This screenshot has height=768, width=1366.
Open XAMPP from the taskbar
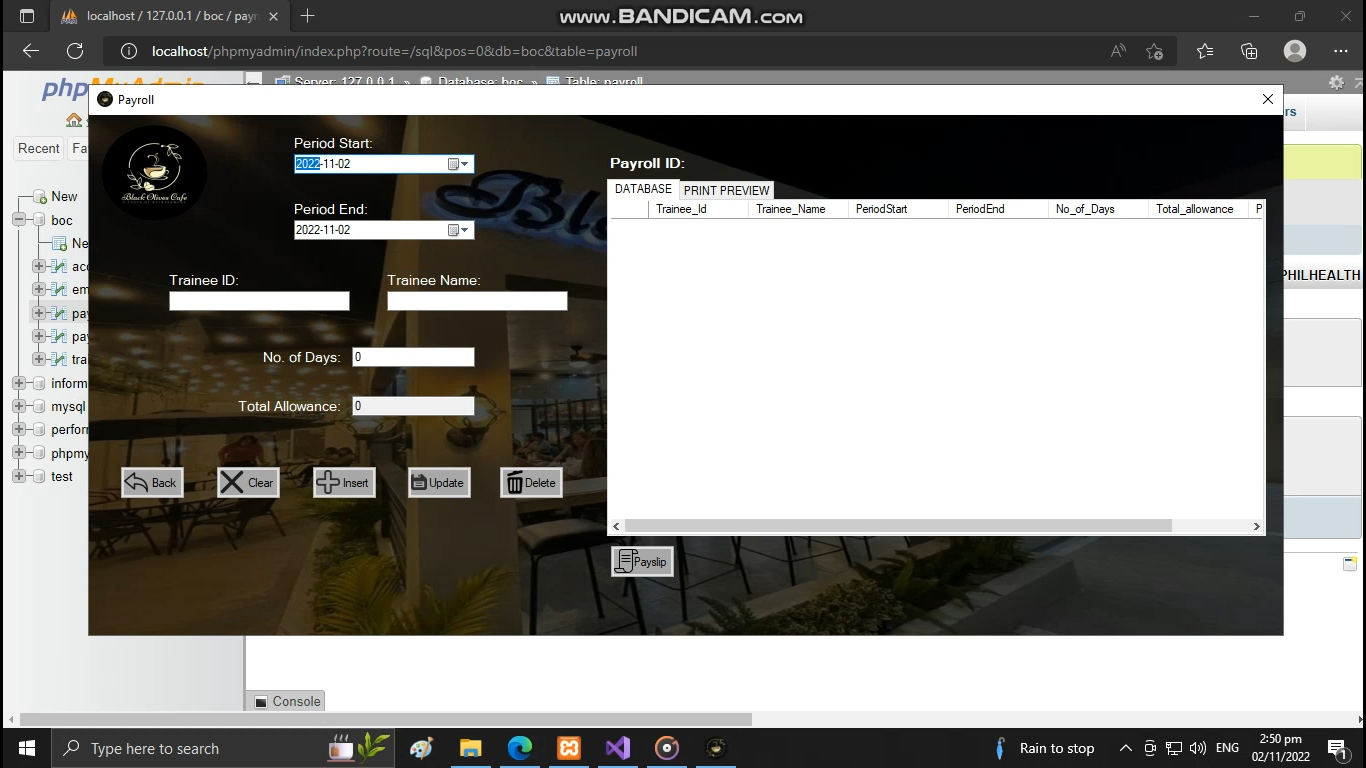[x=569, y=748]
